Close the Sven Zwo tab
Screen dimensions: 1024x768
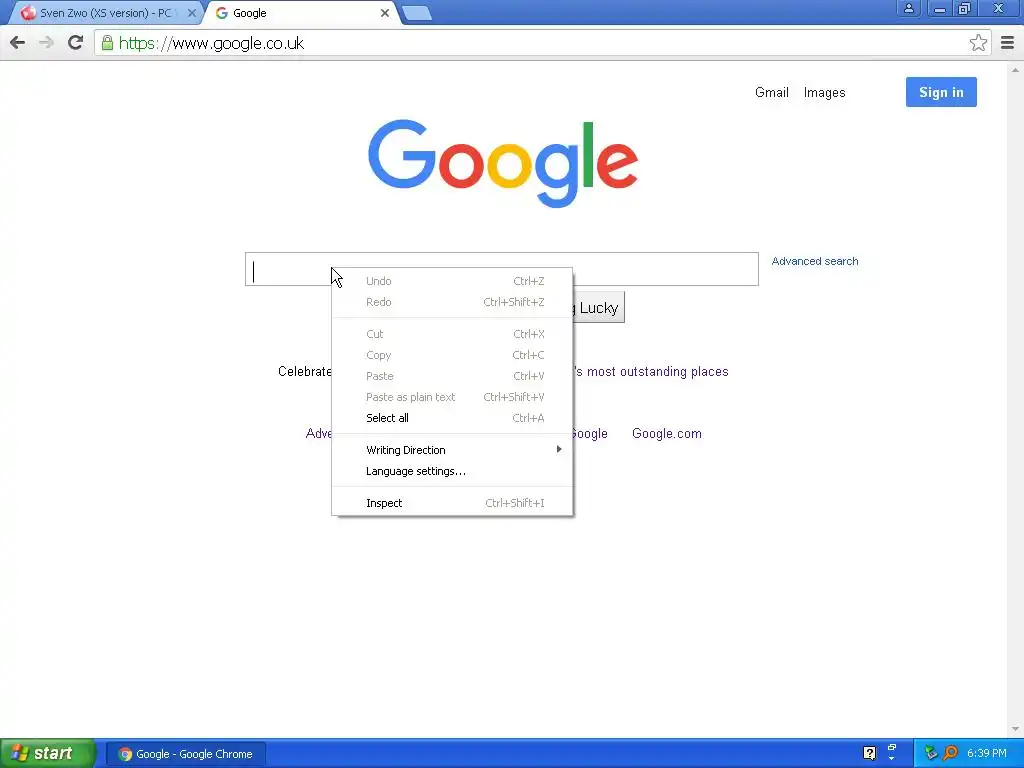pyautogui.click(x=191, y=12)
